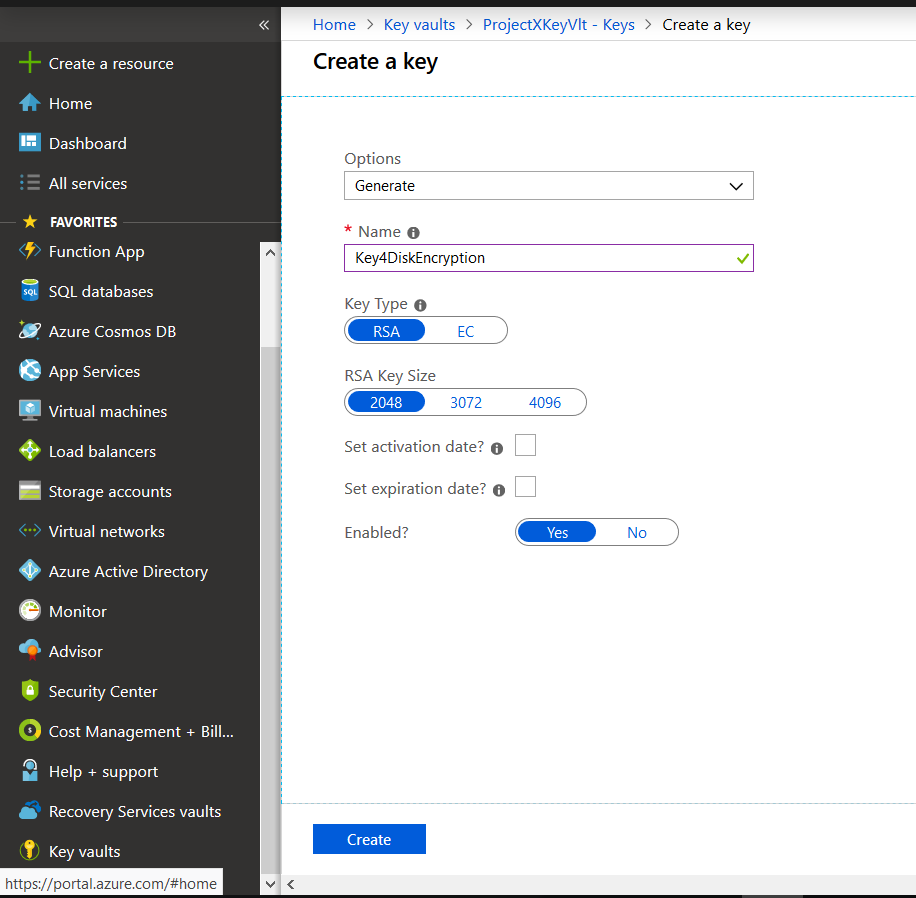Viewport: 916px width, 898px height.
Task: Click the Azure Active Directory icon
Action: pos(30,571)
